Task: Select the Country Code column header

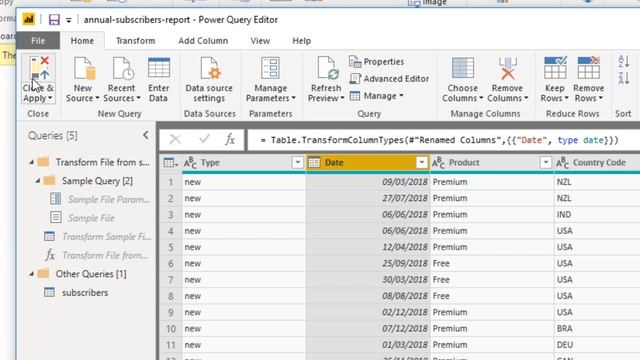Action: (x=597, y=163)
